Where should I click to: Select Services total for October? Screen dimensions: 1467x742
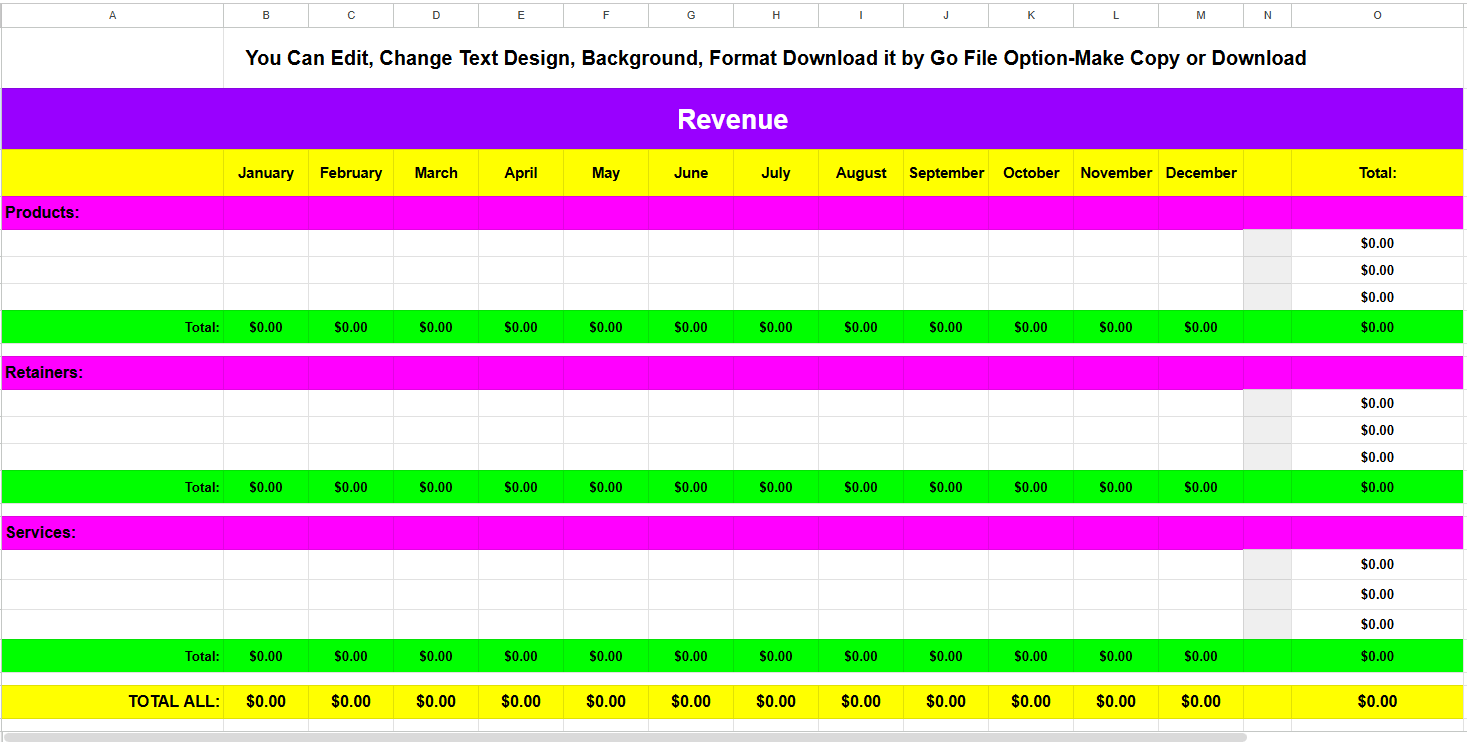click(1031, 656)
